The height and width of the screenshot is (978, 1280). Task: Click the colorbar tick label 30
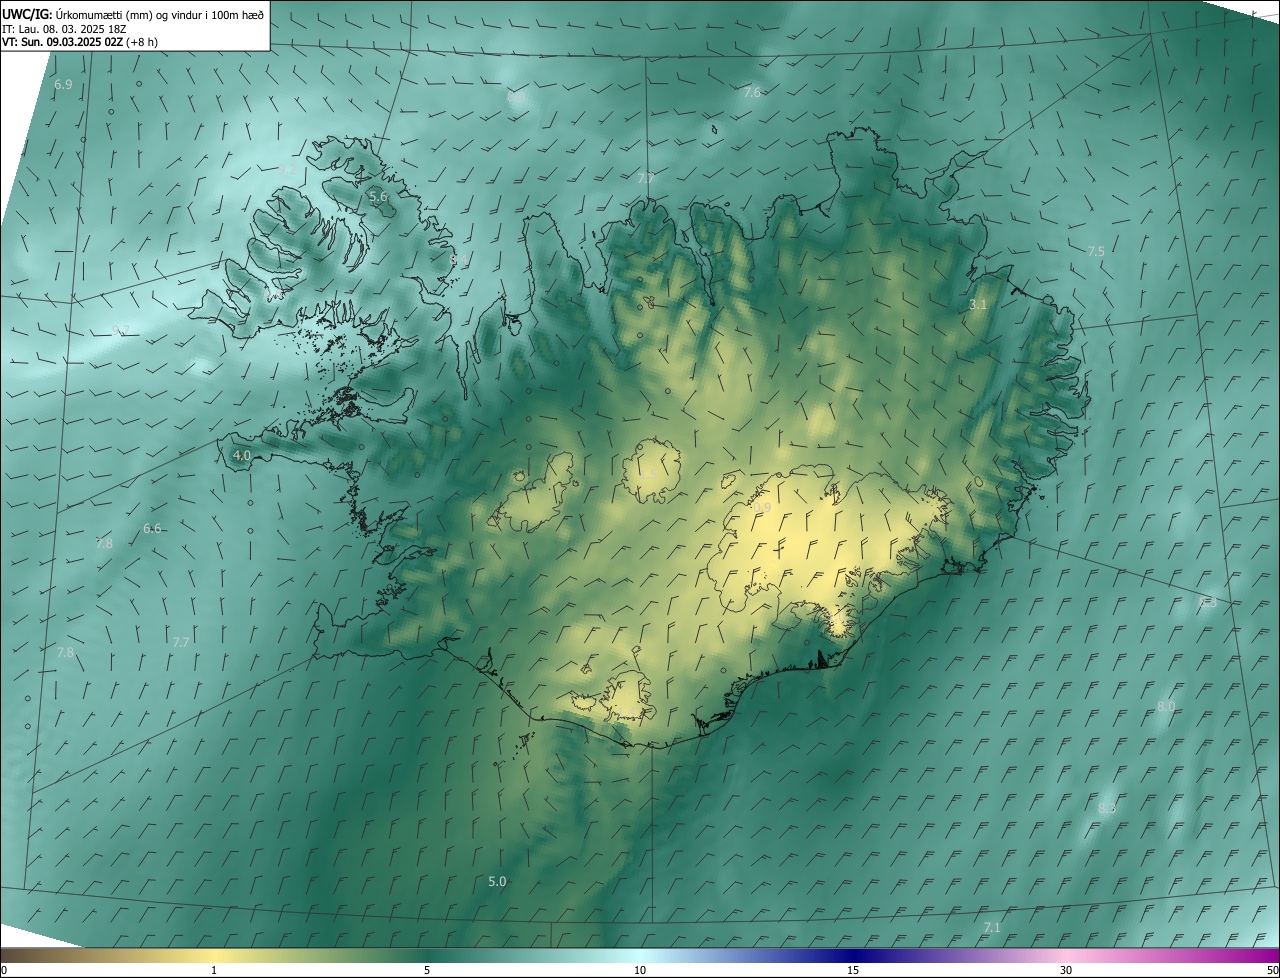(x=1066, y=970)
